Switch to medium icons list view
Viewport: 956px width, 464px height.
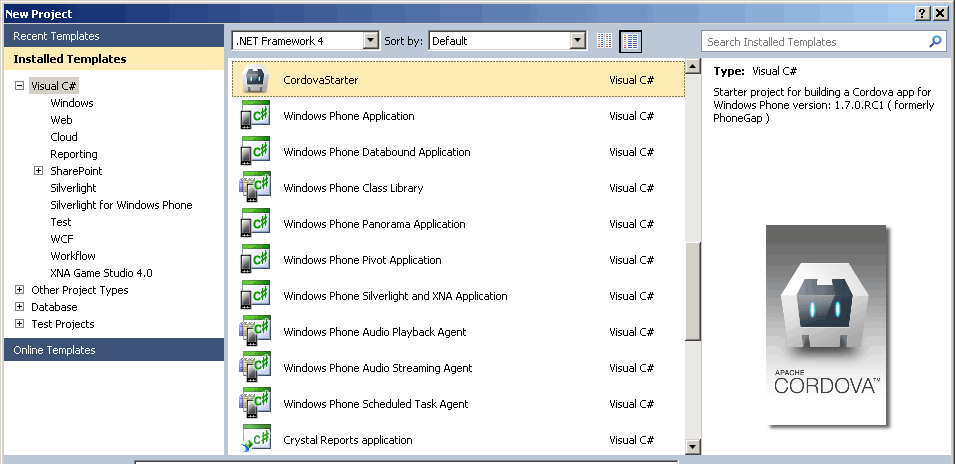pyautogui.click(x=630, y=41)
